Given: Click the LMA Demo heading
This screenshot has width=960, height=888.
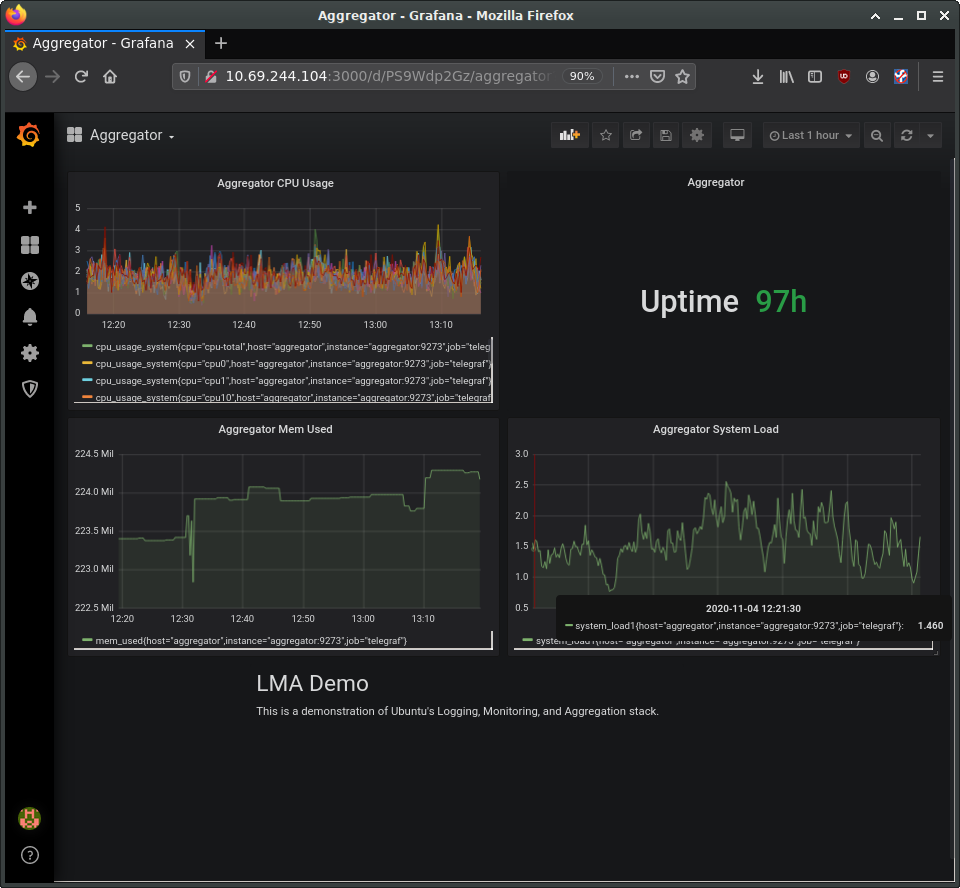Looking at the screenshot, I should click(312, 683).
